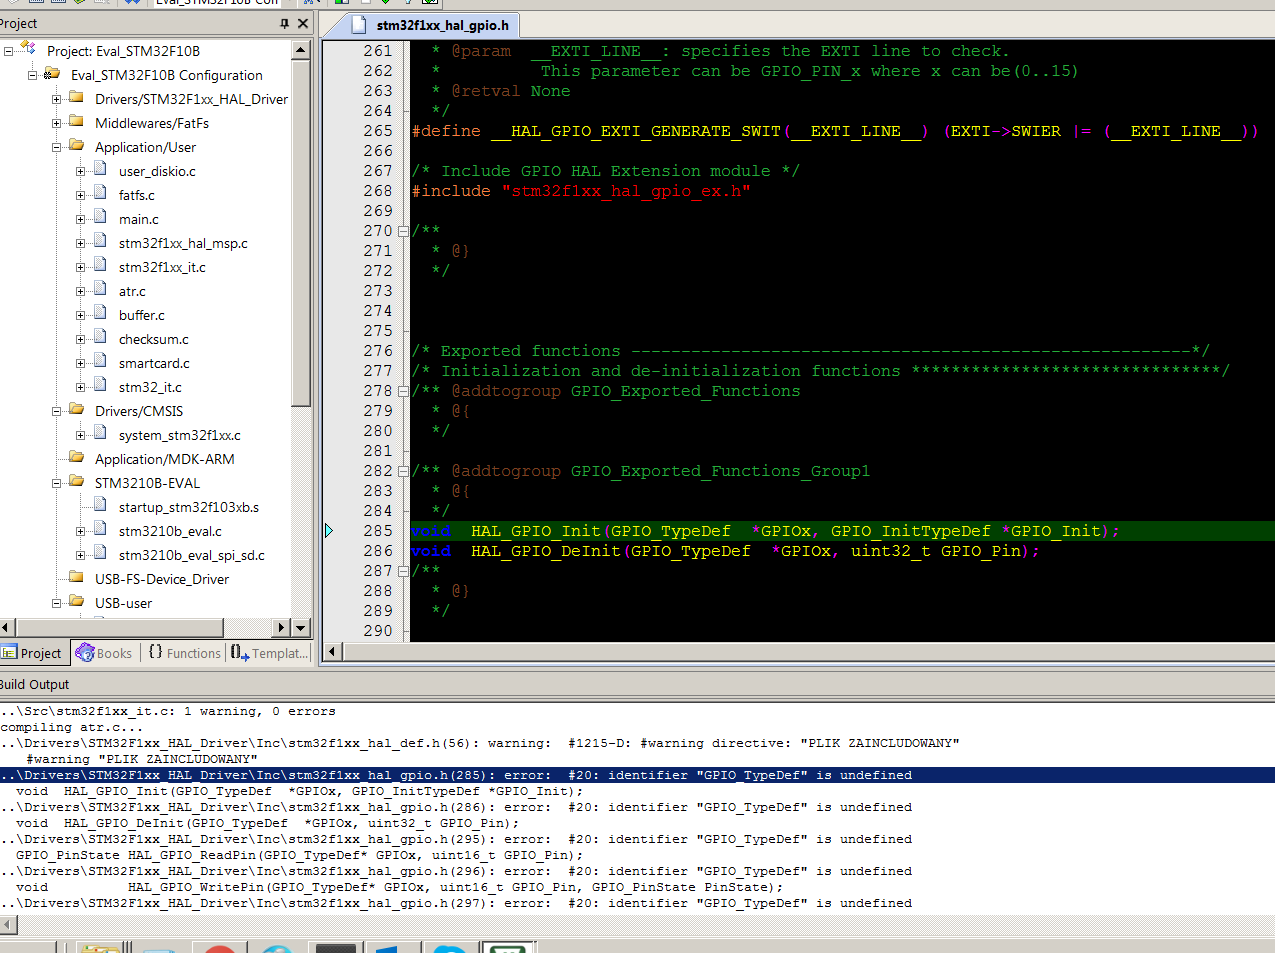Open the Functions tab

(x=184, y=653)
